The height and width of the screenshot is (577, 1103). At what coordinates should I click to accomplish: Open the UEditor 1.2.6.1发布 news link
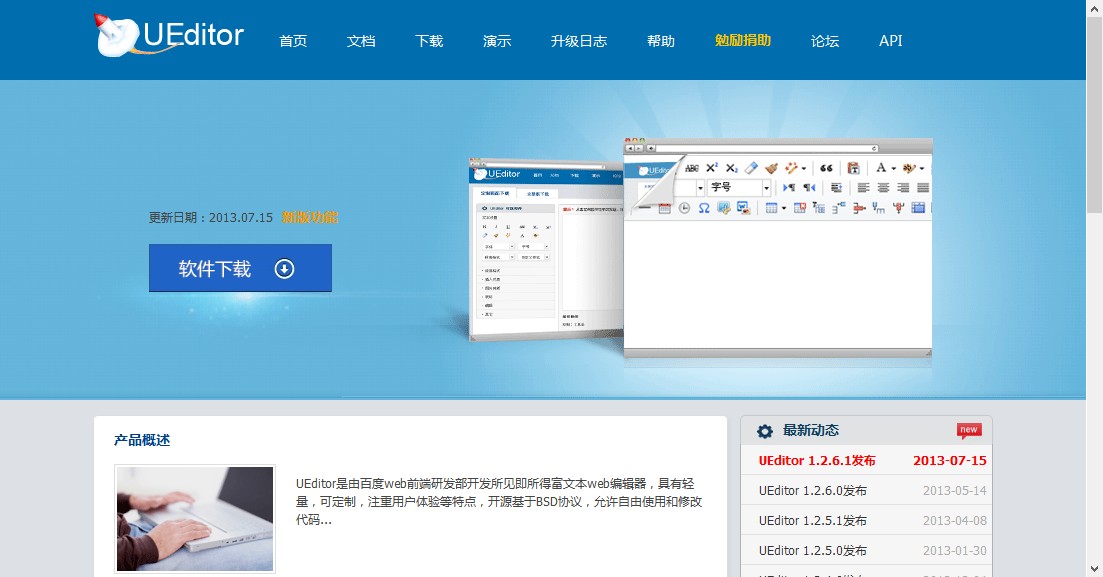[817, 461]
